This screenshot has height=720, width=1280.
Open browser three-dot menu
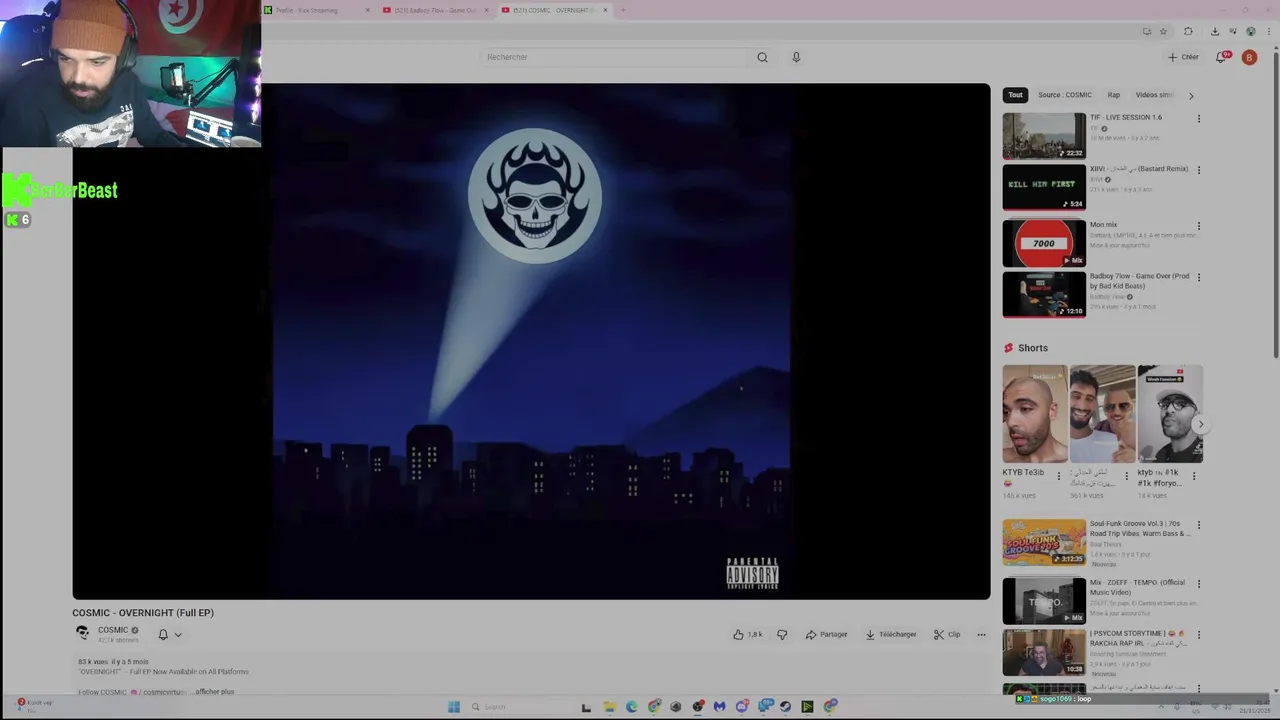click(x=1267, y=31)
